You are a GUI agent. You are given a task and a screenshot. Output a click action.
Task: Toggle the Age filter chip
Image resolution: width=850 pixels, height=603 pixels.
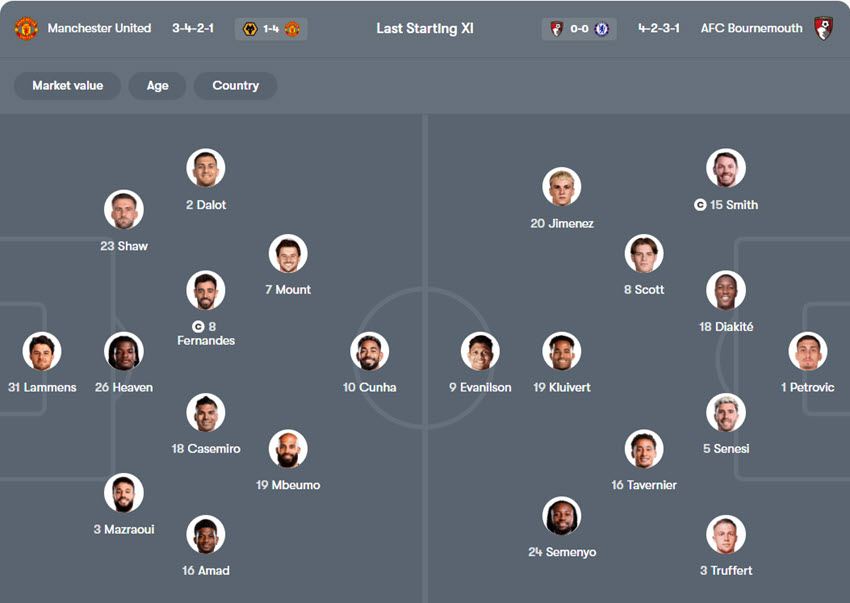(x=158, y=86)
